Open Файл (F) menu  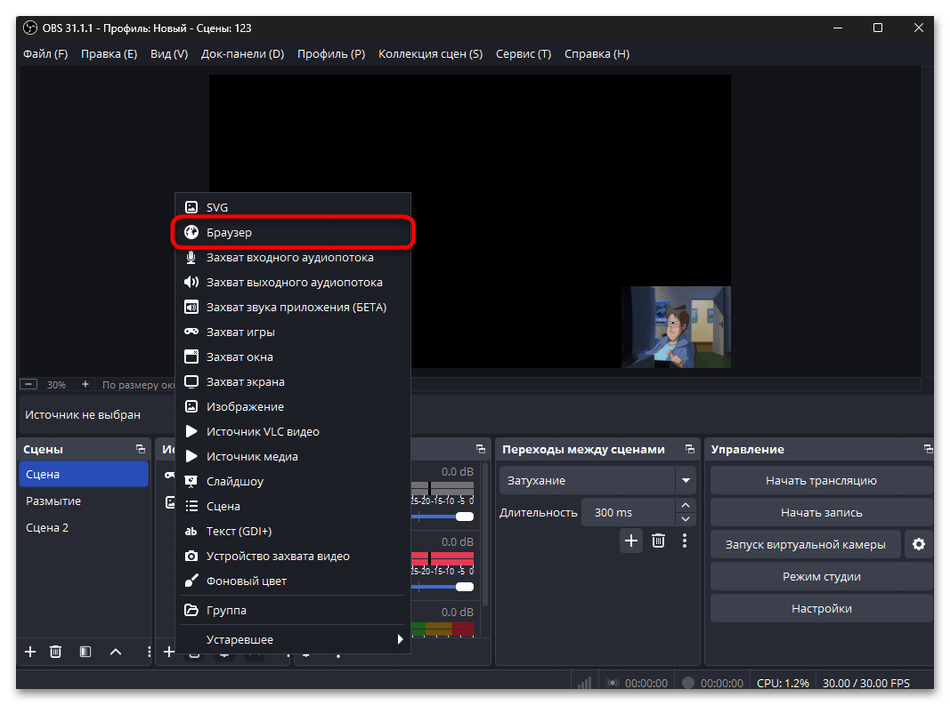coord(45,54)
